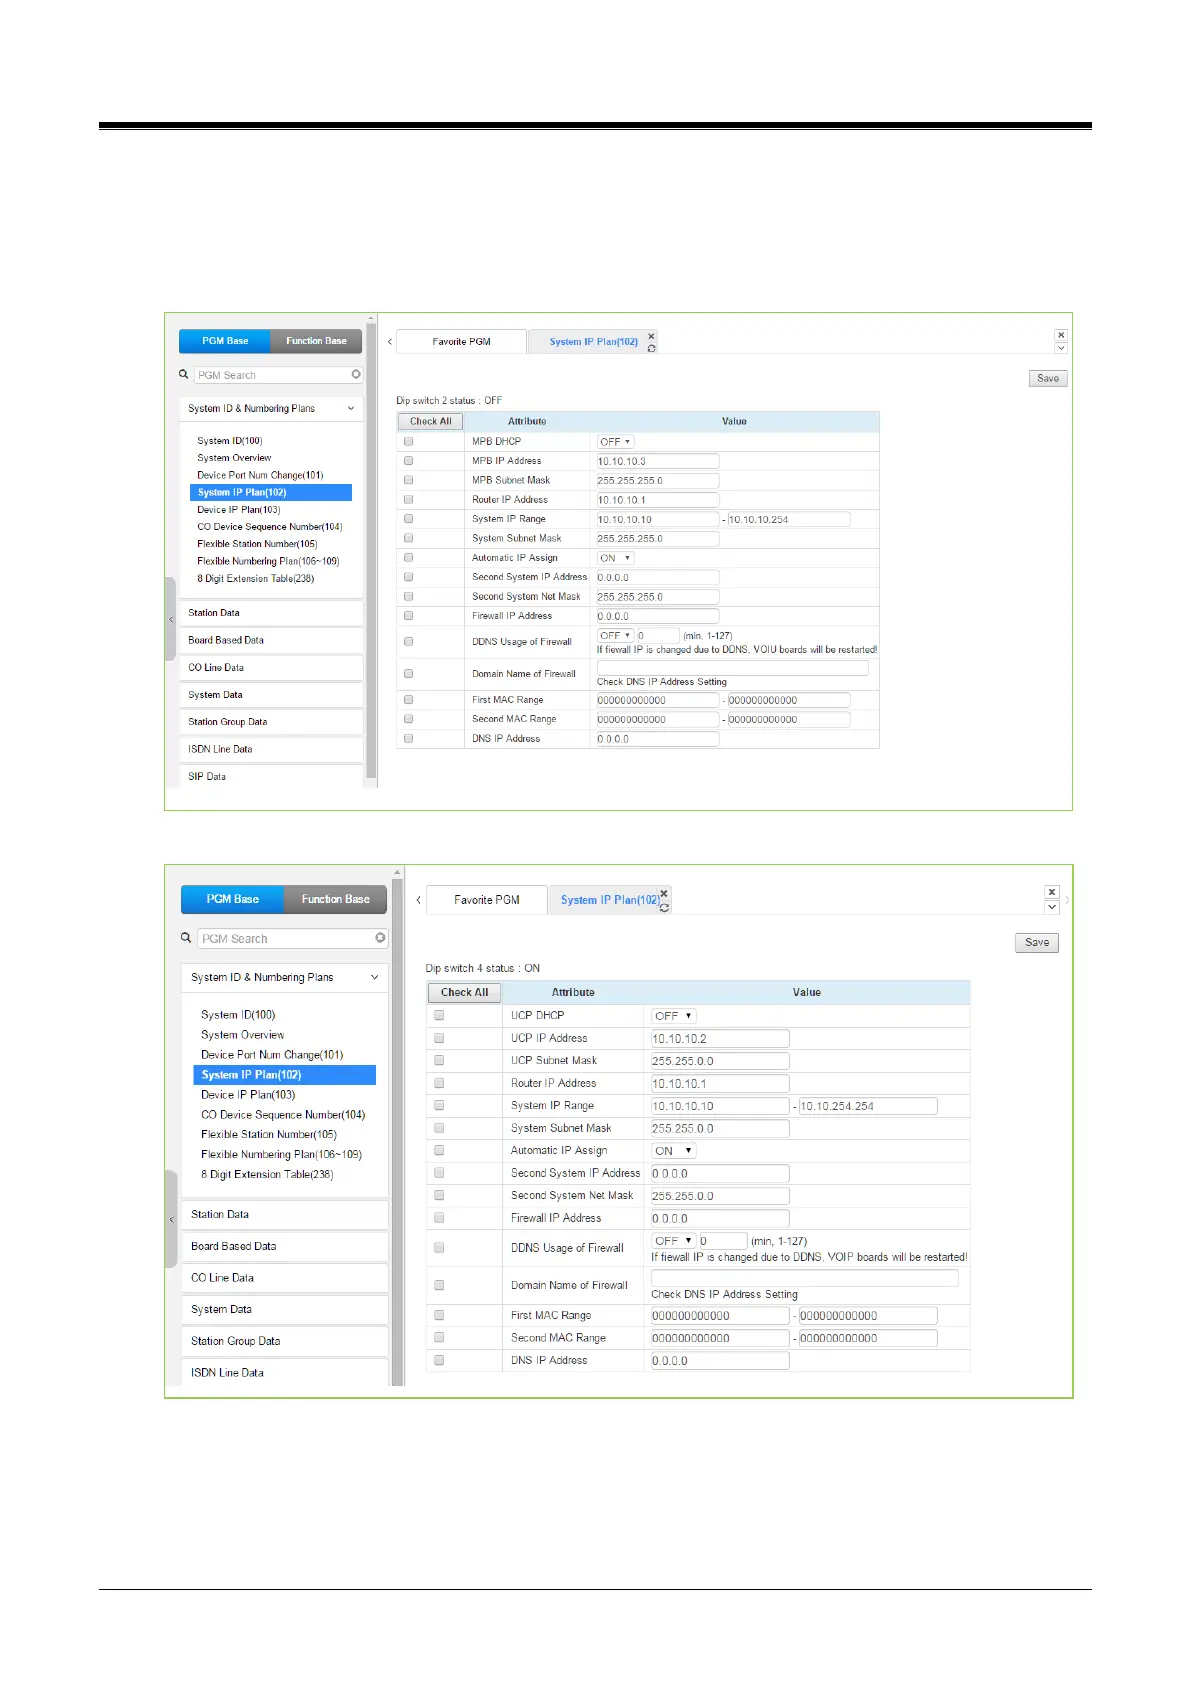Click the search magnifier icon in upper screenshot
Viewport: 1191px width, 1684px height.
tap(184, 374)
